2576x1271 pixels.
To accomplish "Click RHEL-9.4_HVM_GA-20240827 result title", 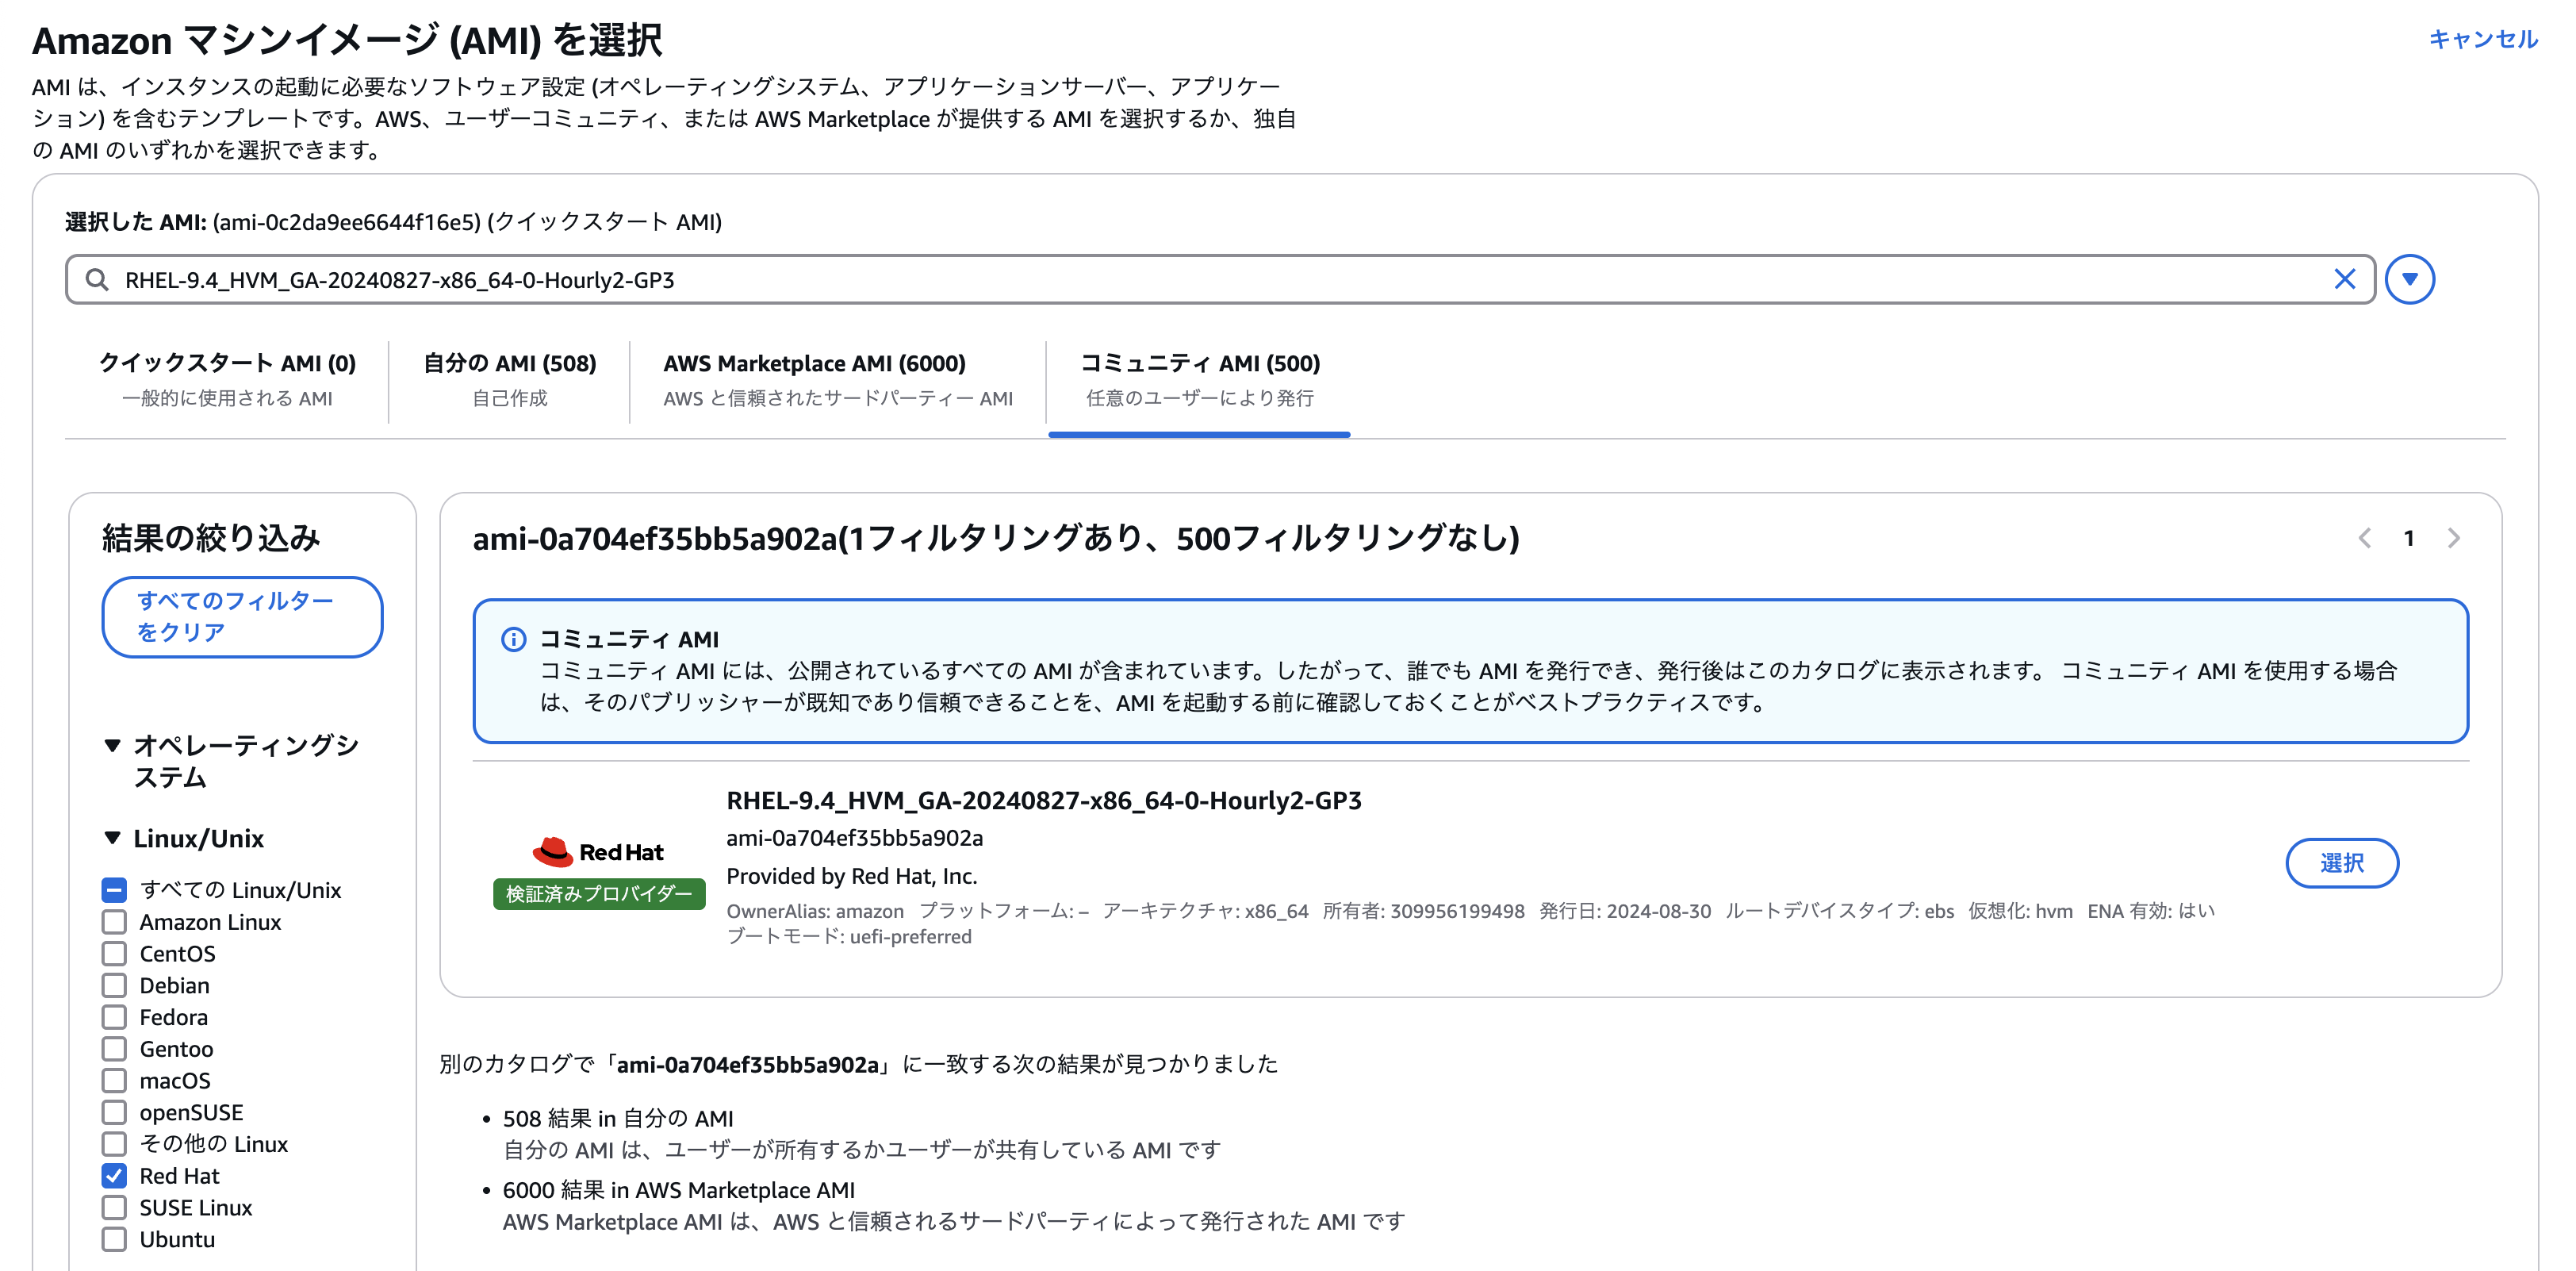I will (1044, 801).
